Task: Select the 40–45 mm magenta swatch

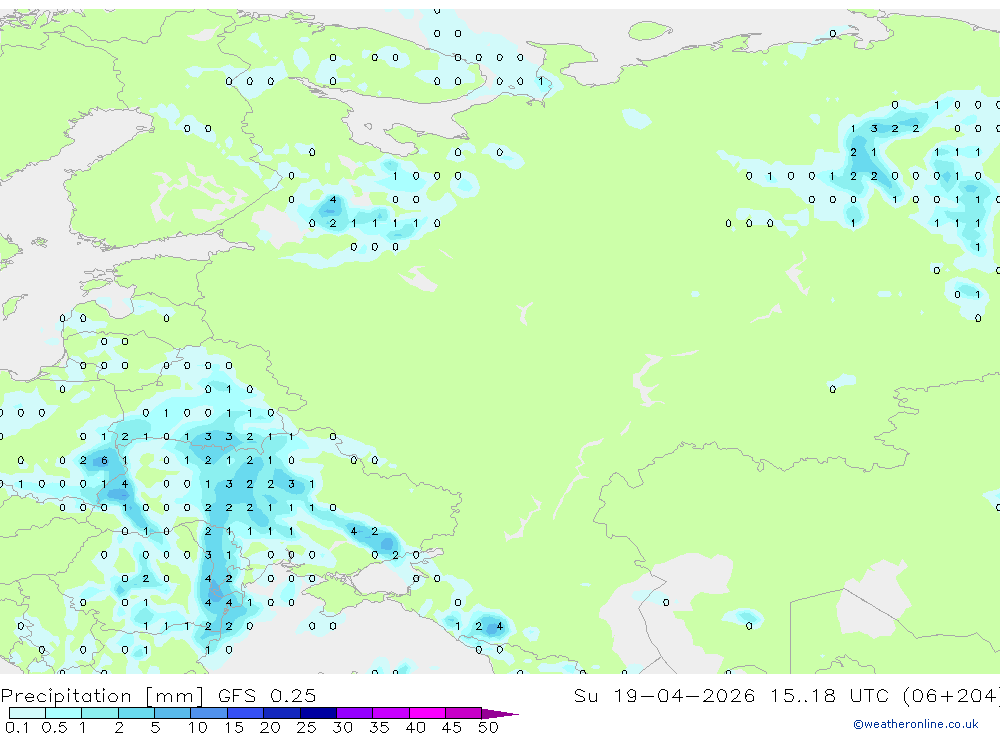Action: point(427,713)
